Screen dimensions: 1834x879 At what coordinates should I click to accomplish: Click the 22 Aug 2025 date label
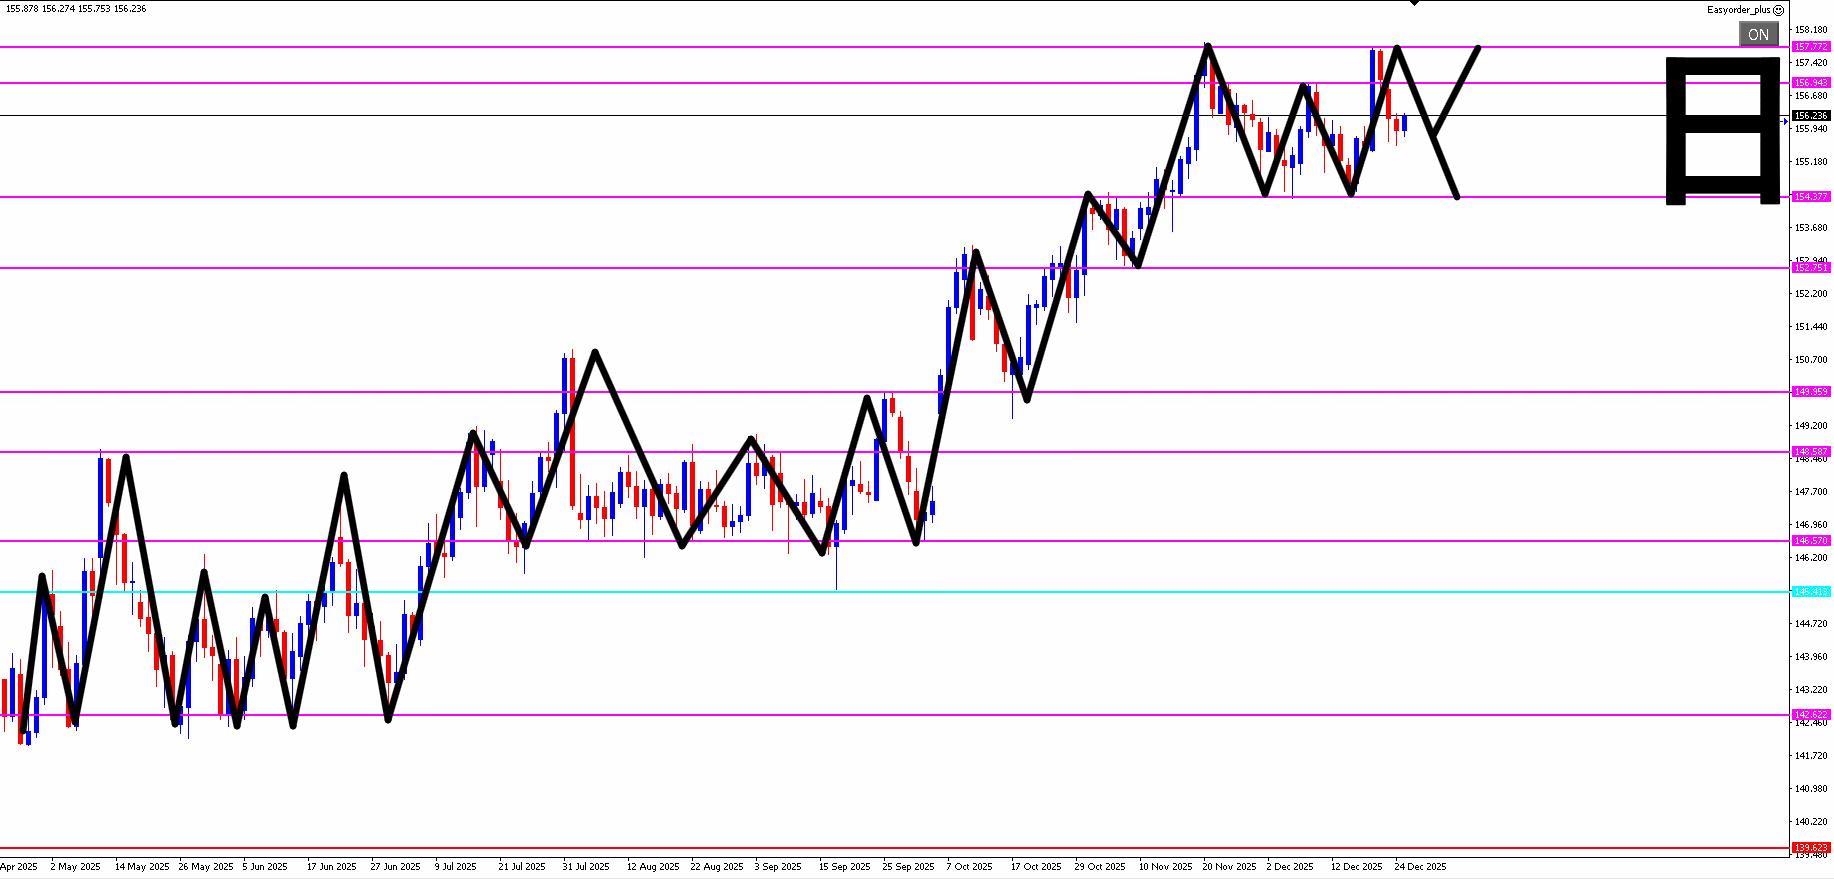point(717,867)
